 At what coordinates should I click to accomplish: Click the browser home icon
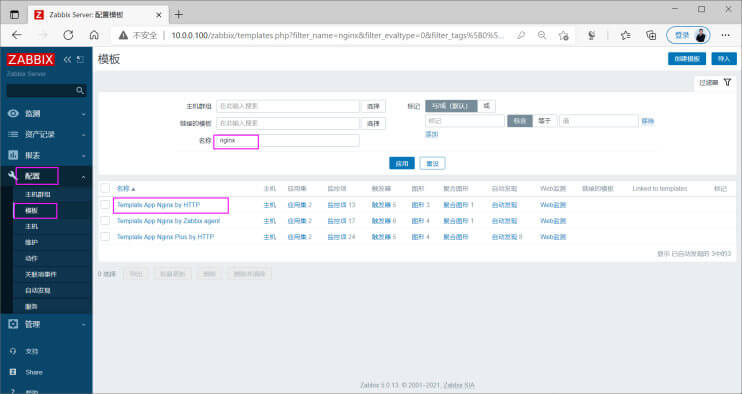pyautogui.click(x=94, y=35)
